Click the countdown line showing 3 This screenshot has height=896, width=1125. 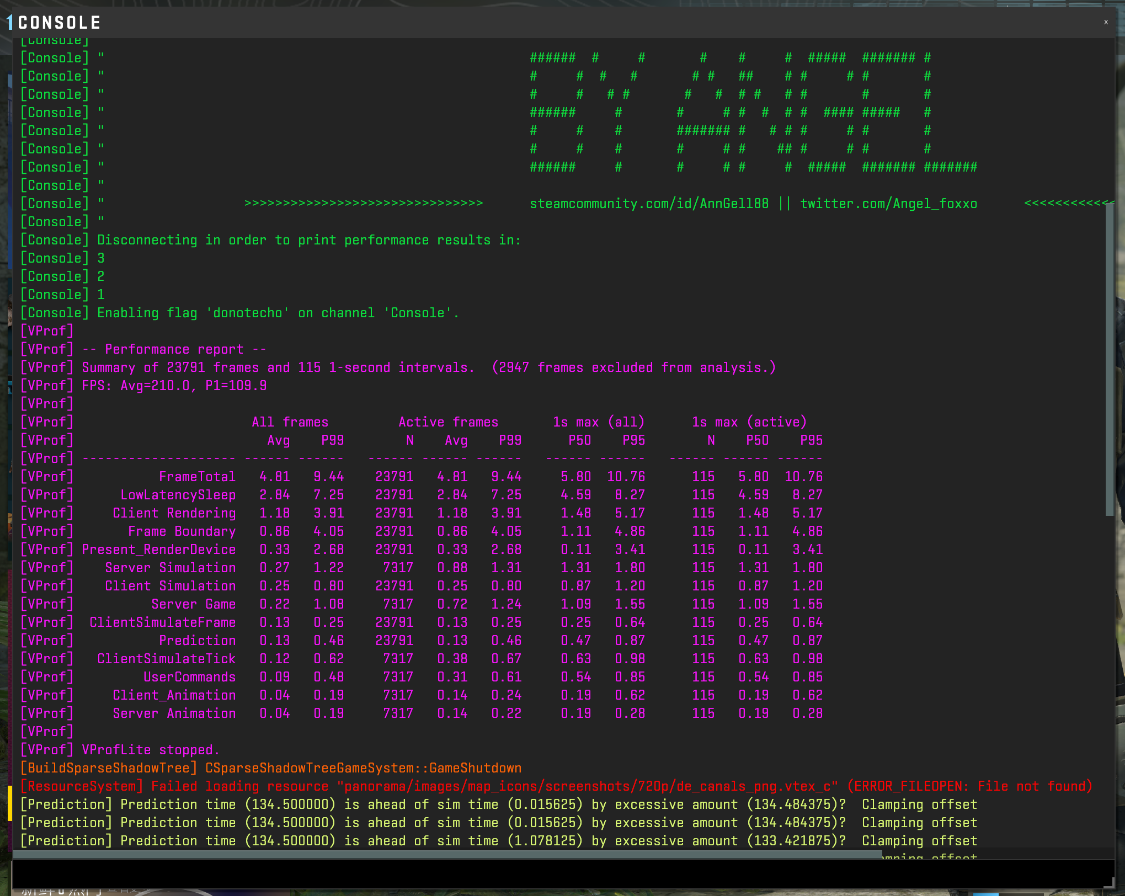(62, 258)
